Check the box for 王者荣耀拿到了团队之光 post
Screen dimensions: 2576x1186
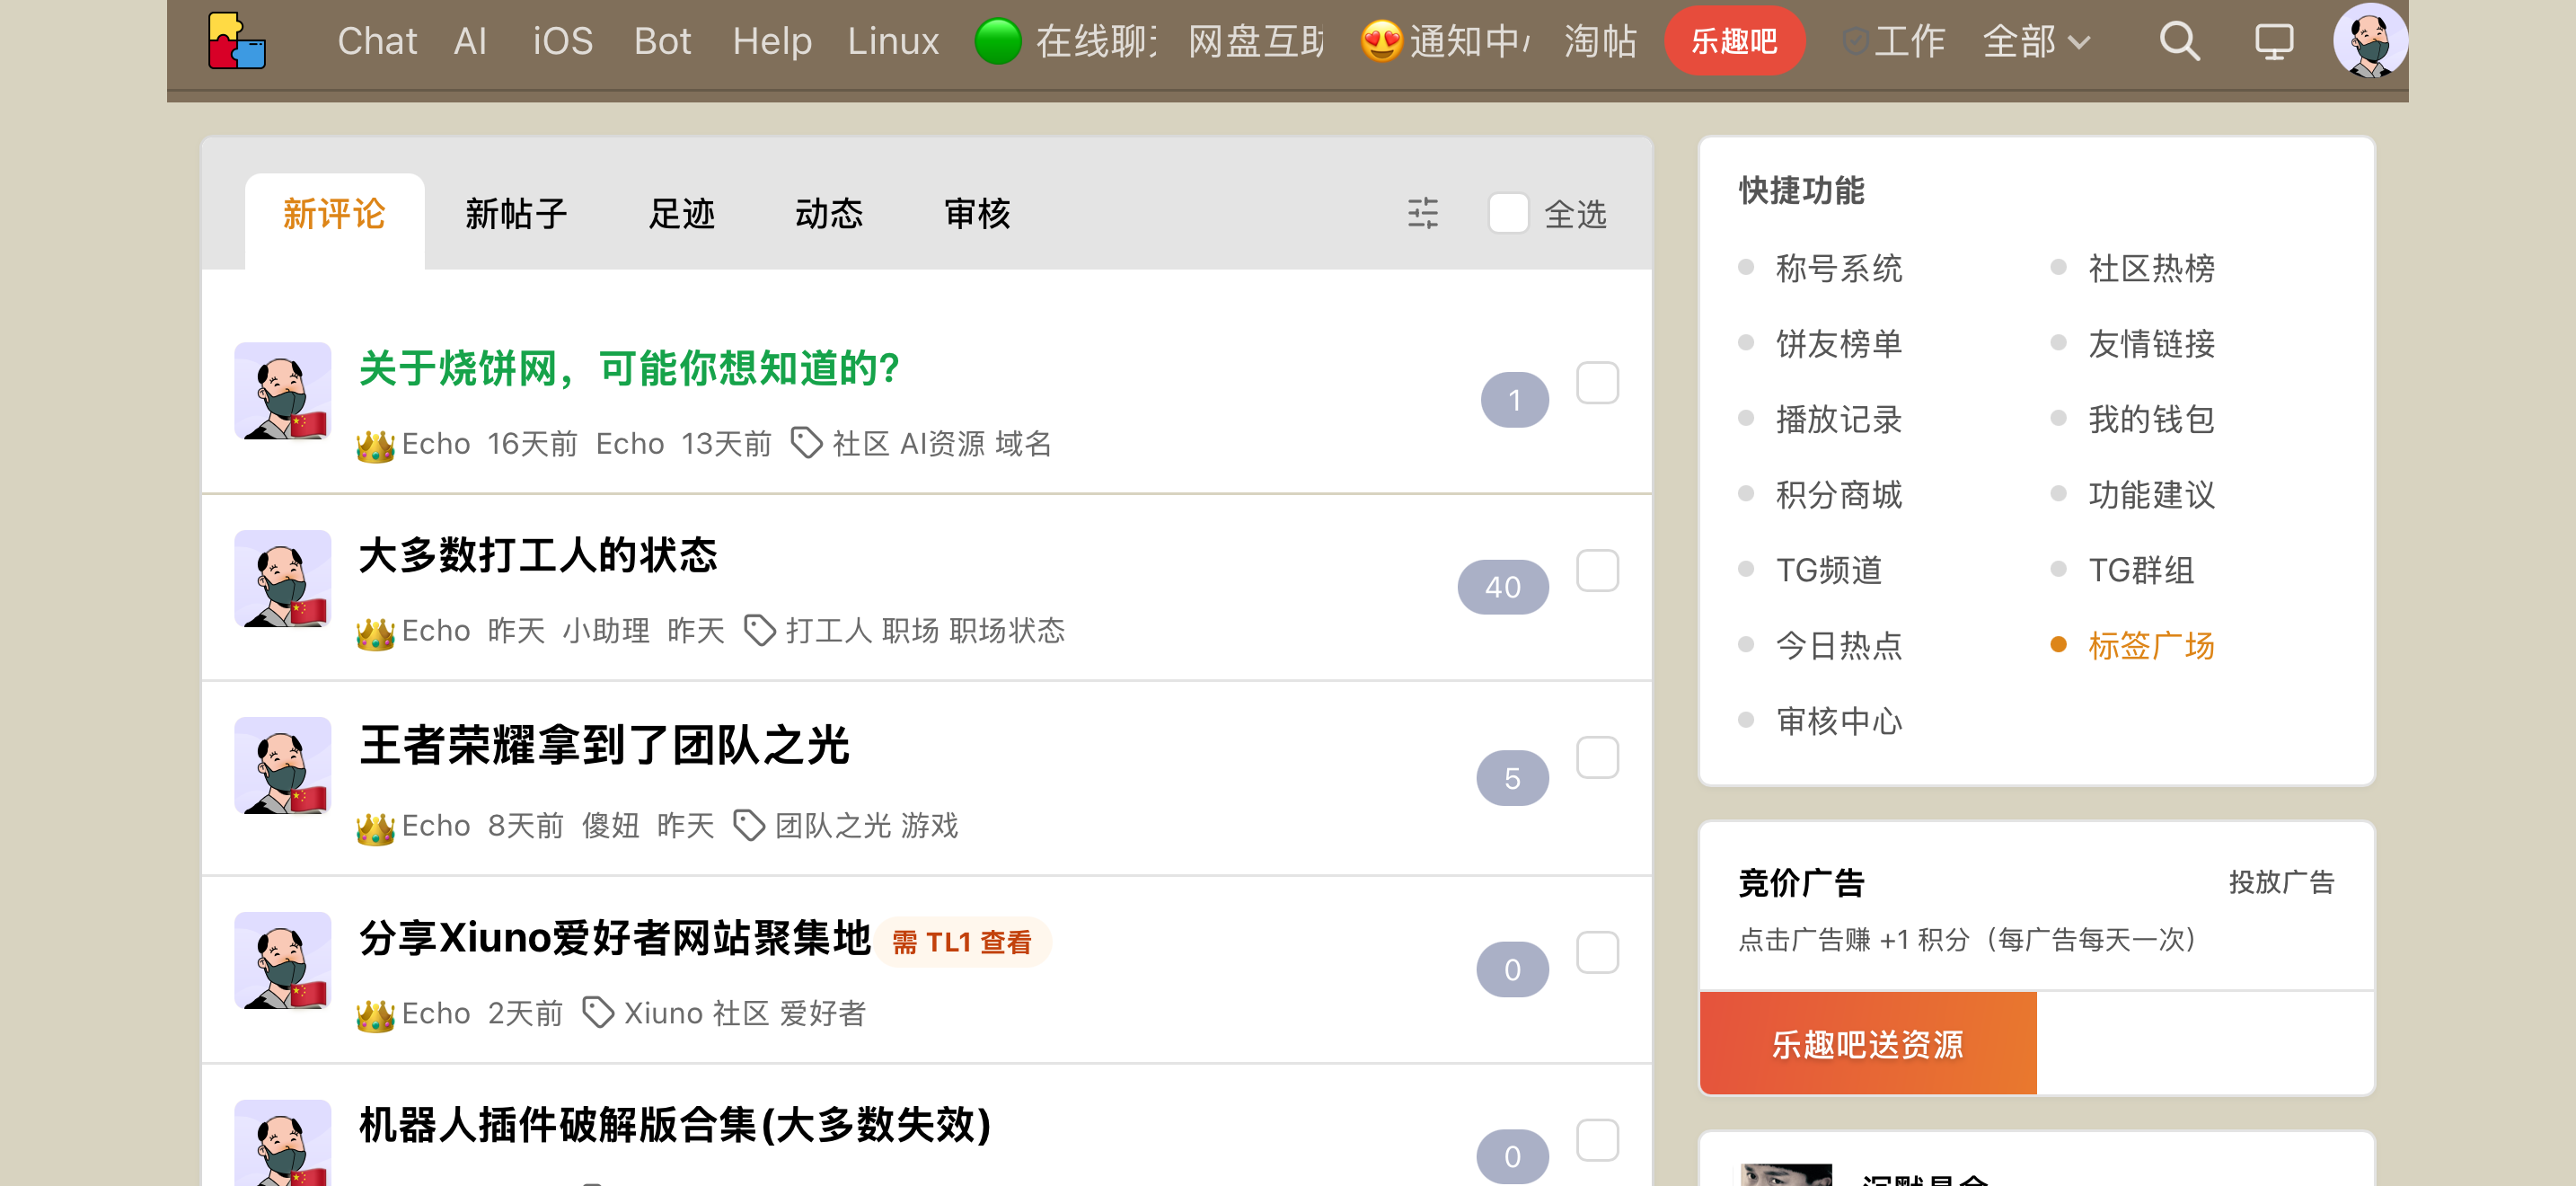1597,758
